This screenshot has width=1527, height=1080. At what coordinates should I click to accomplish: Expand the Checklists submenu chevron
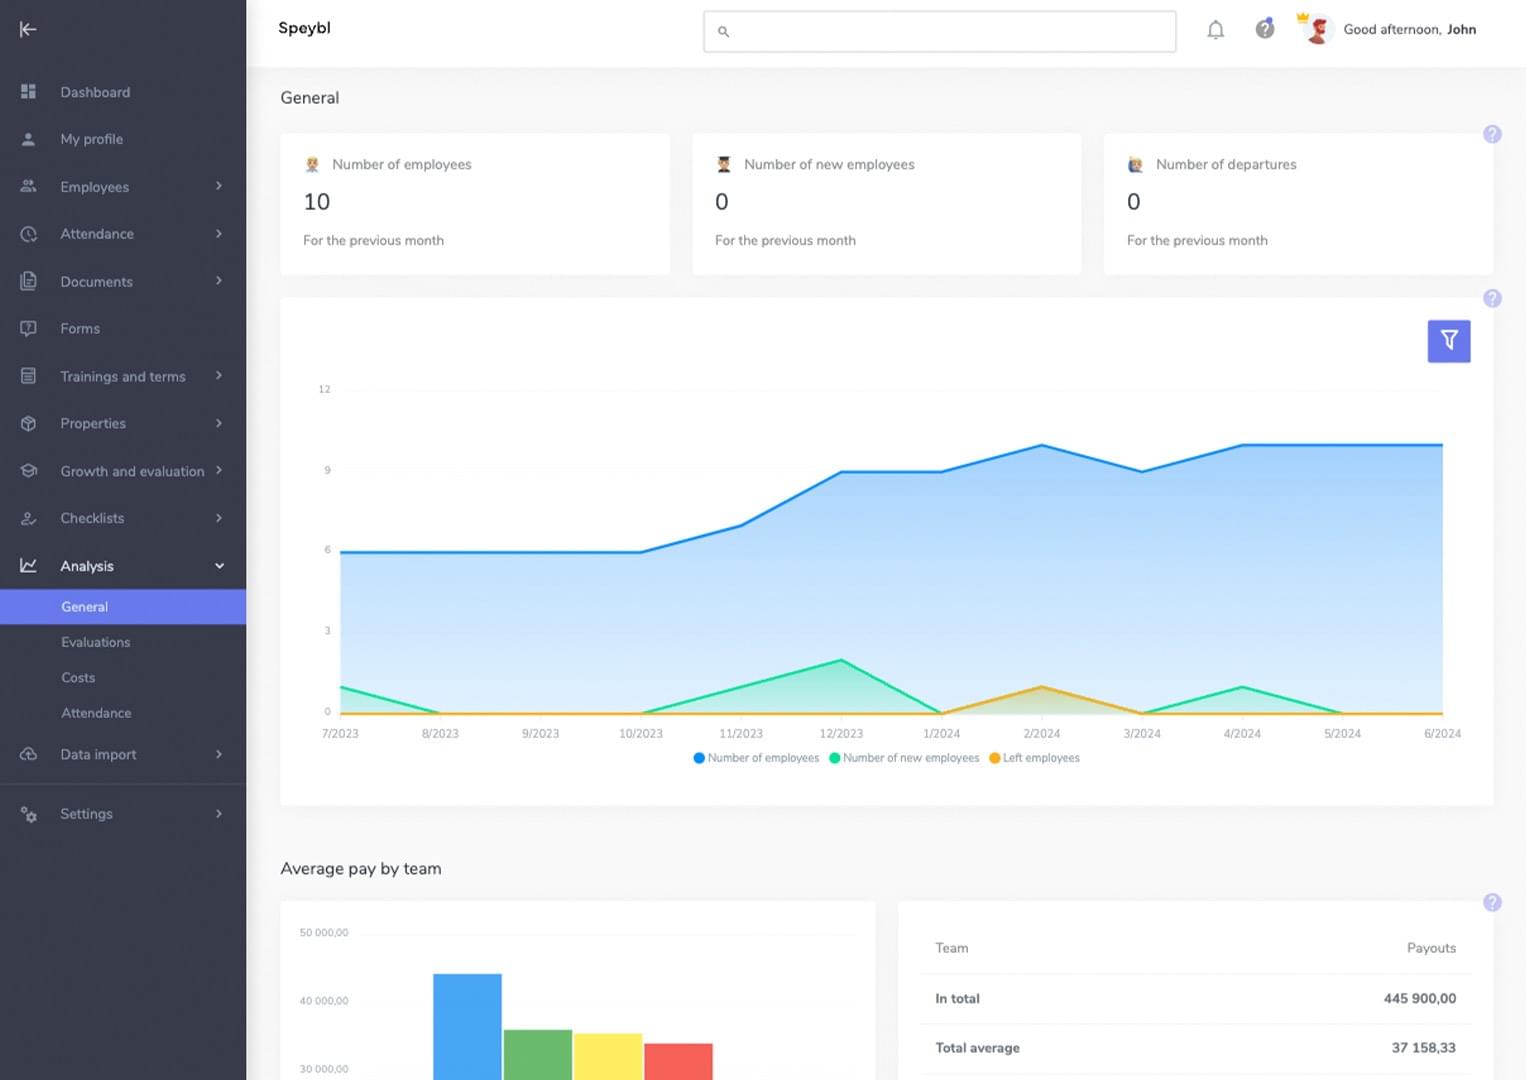click(219, 518)
